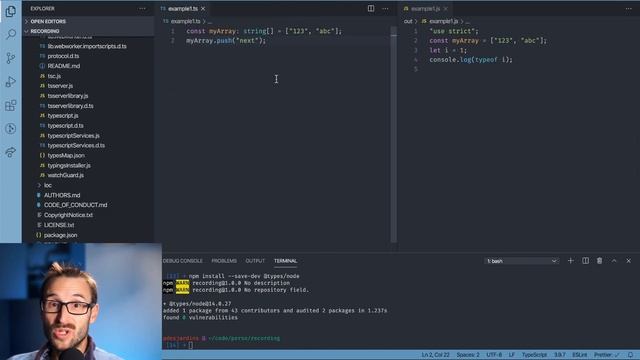Click Ln 2, Col 22 cursor position indicator
This screenshot has width=640, height=360.
pos(436,355)
